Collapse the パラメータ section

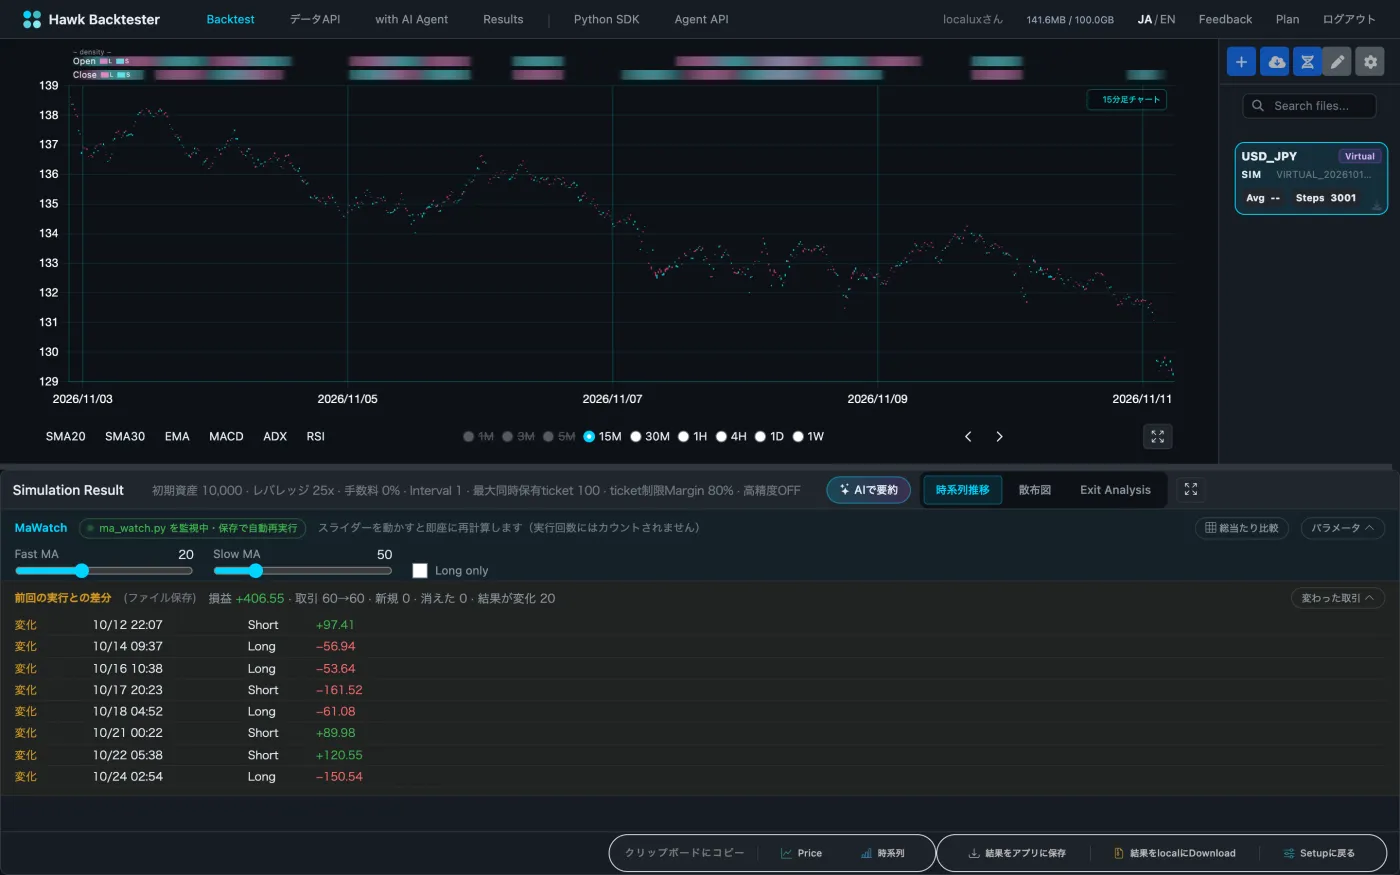click(x=1342, y=528)
